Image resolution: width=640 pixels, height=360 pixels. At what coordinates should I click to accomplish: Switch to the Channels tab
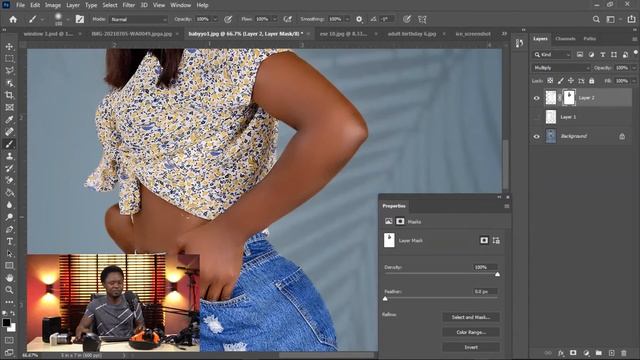coord(565,39)
